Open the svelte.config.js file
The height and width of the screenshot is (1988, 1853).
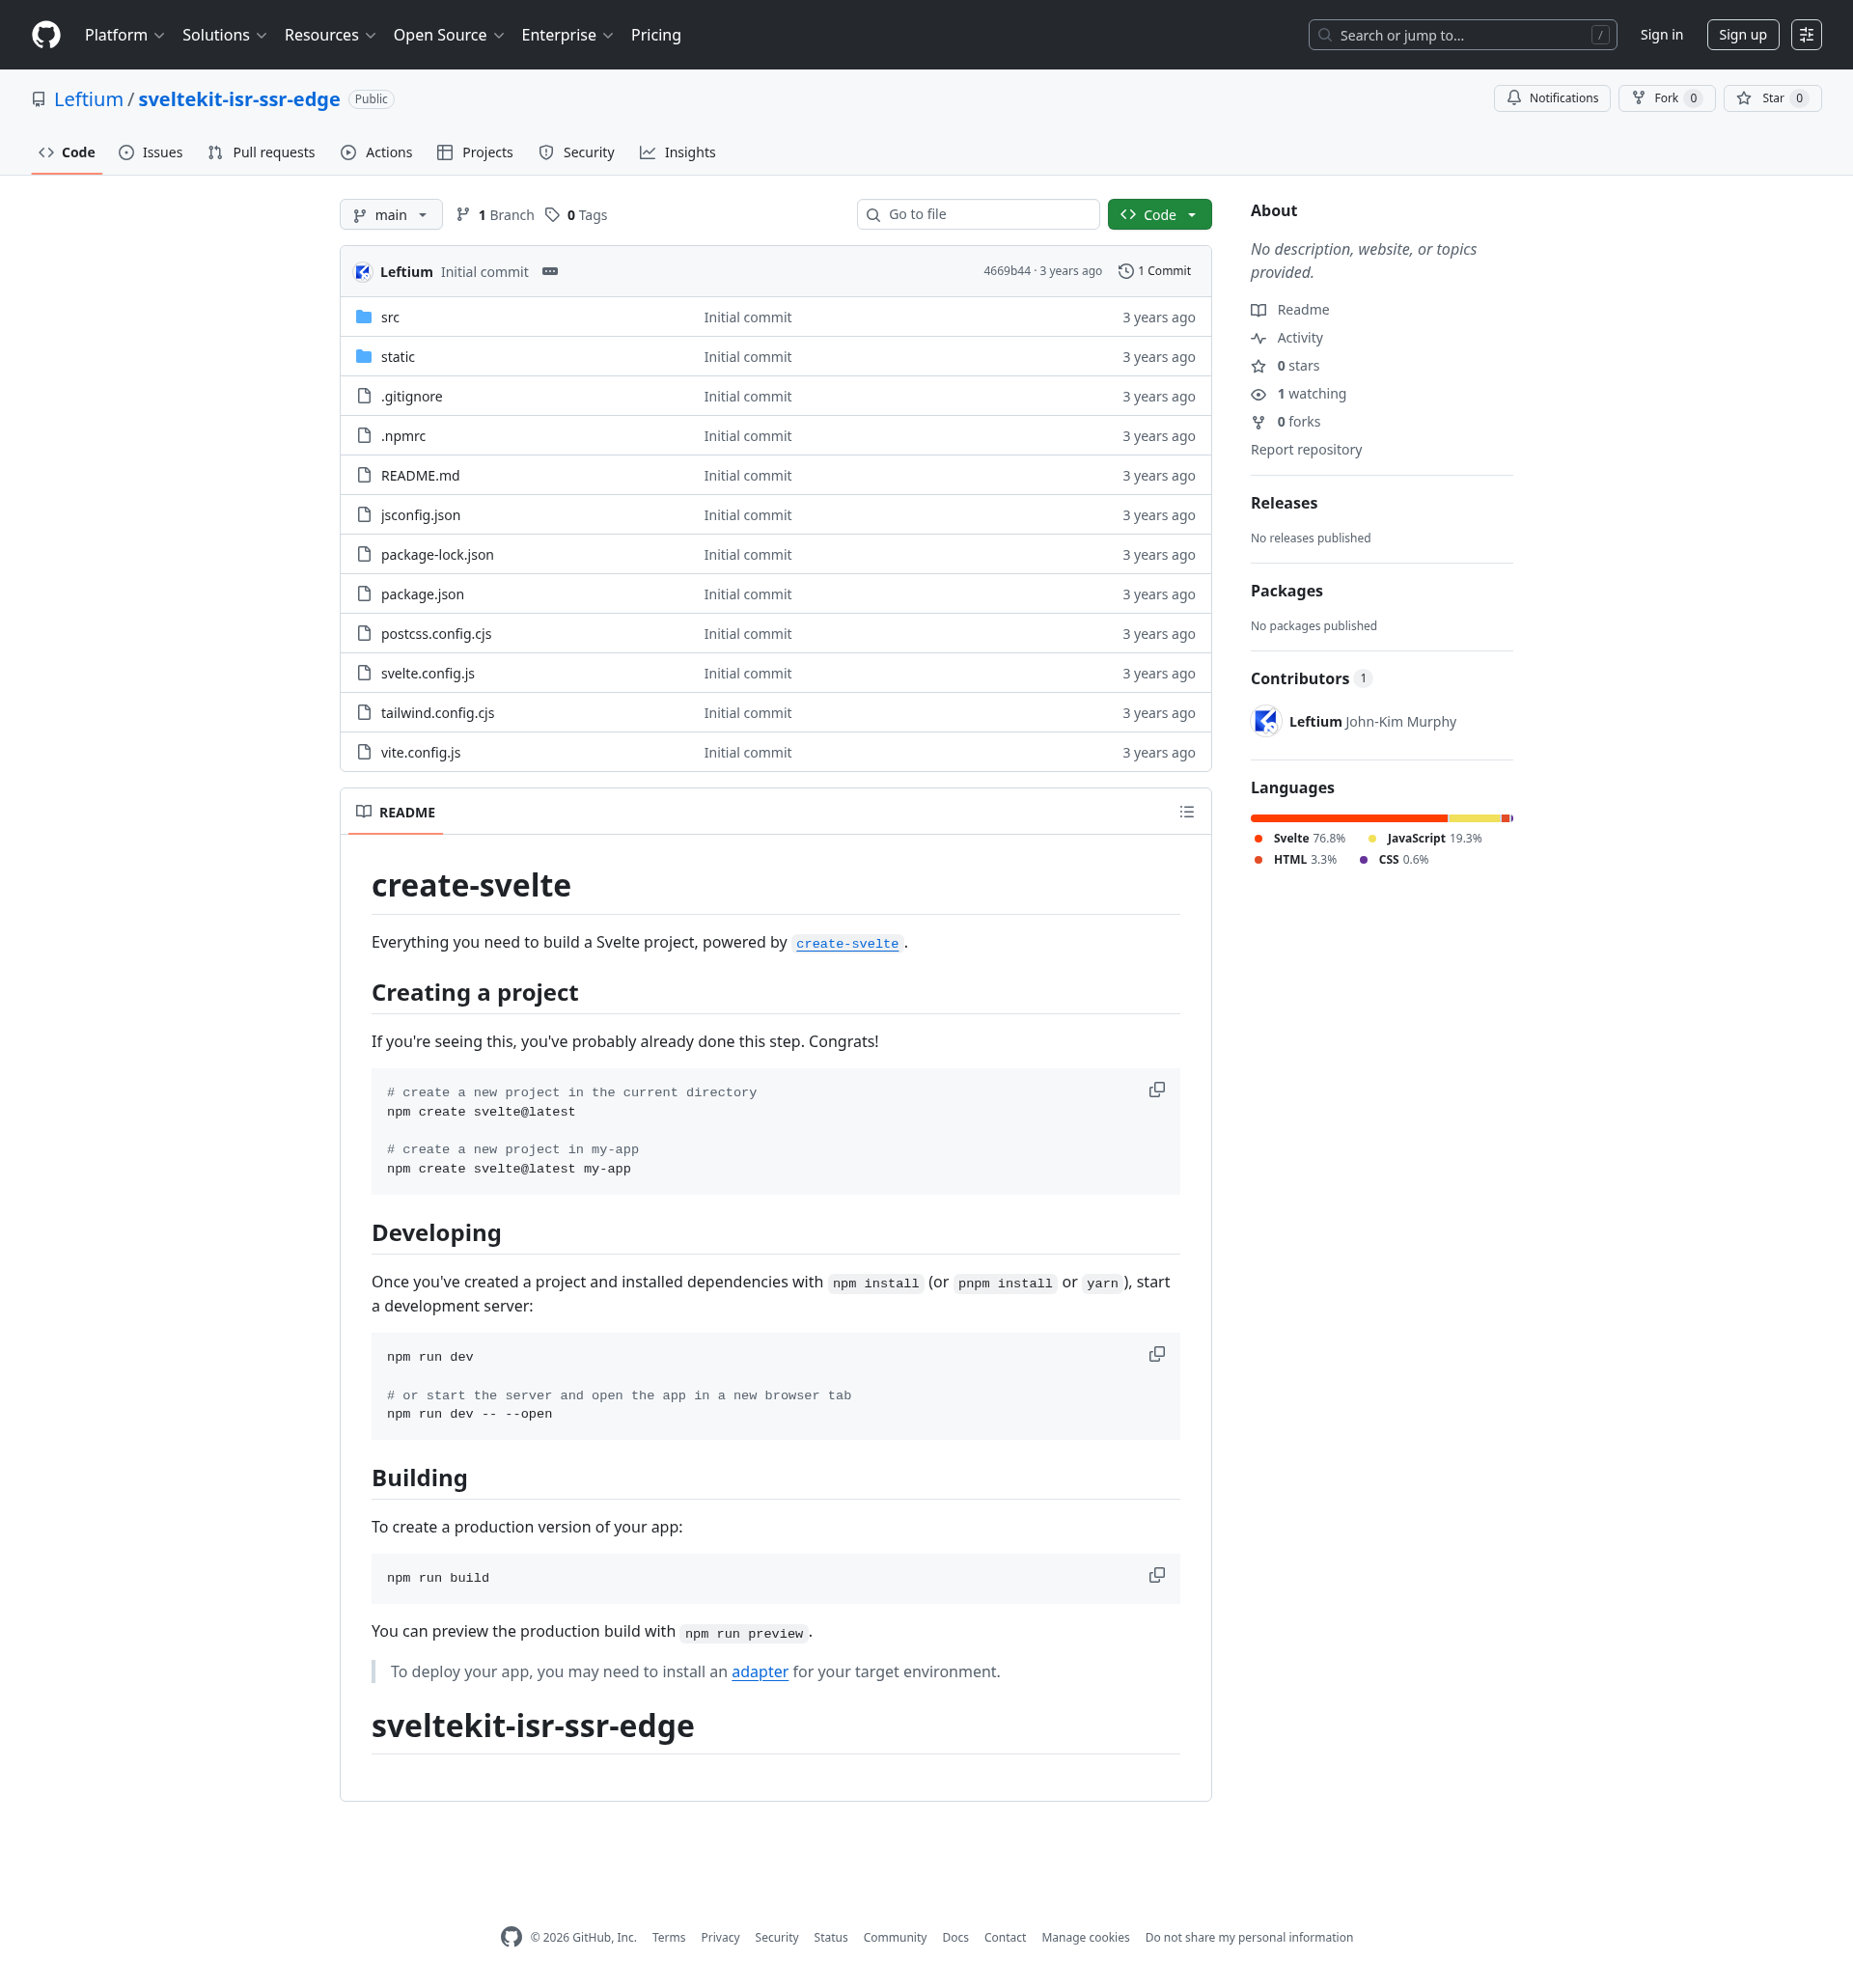[428, 673]
